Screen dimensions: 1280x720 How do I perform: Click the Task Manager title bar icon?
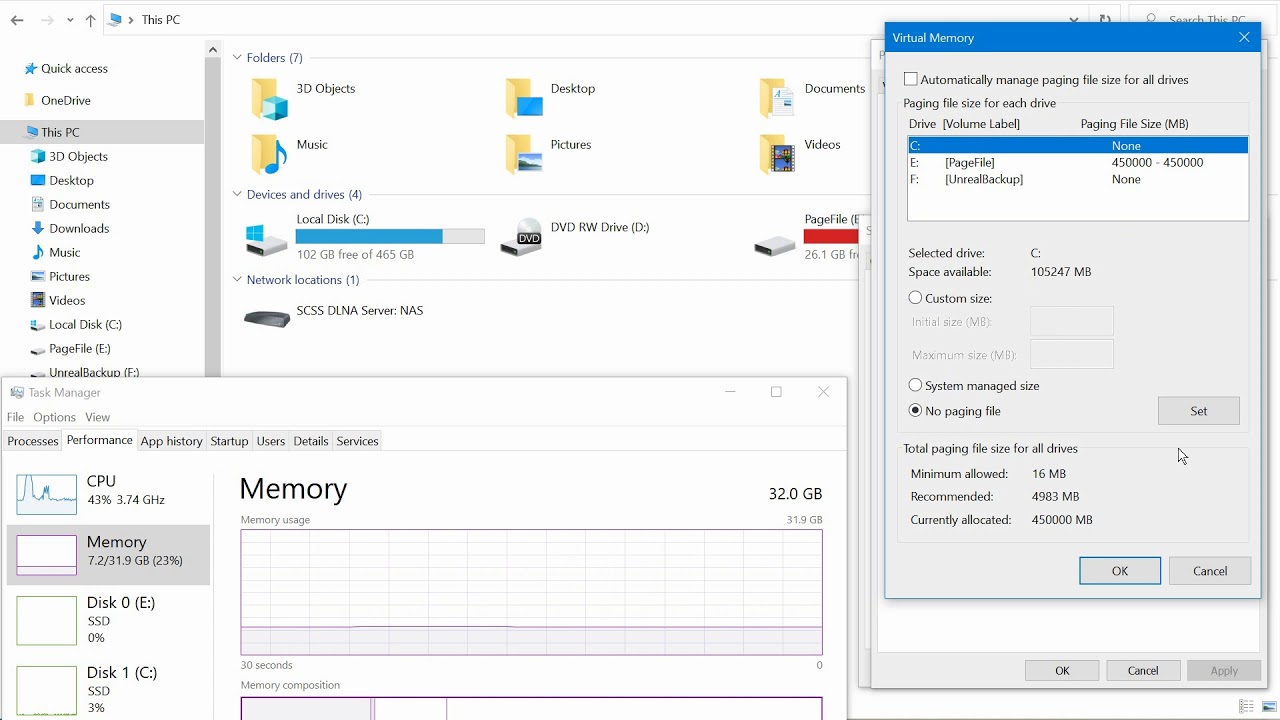(17, 392)
